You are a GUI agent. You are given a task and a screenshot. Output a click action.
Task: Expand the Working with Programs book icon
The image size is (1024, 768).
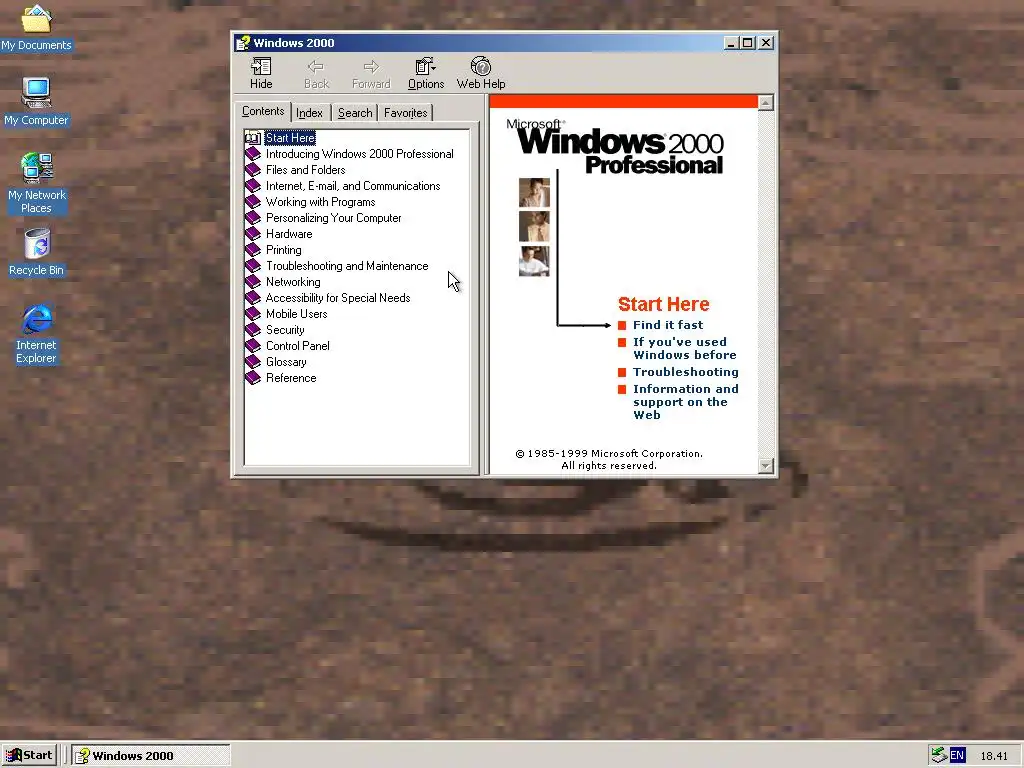[253, 202]
